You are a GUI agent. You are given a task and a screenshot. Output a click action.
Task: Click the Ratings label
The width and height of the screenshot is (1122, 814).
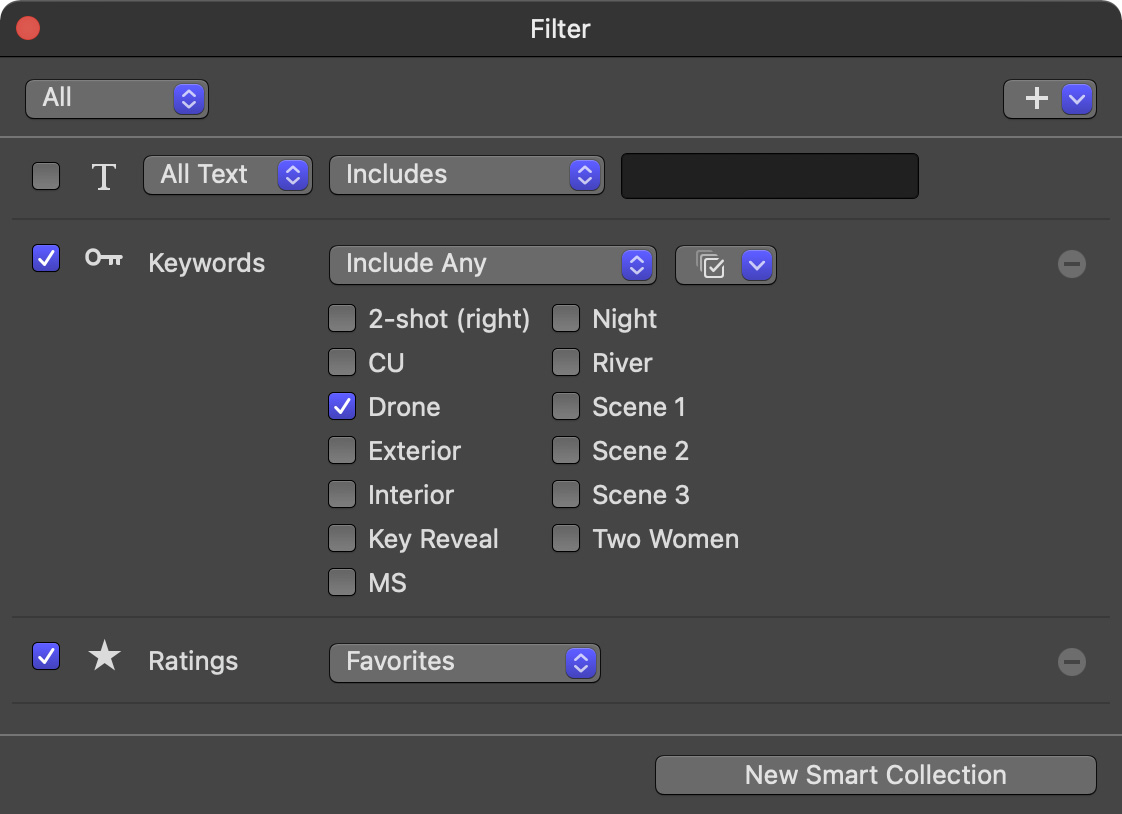click(x=193, y=661)
